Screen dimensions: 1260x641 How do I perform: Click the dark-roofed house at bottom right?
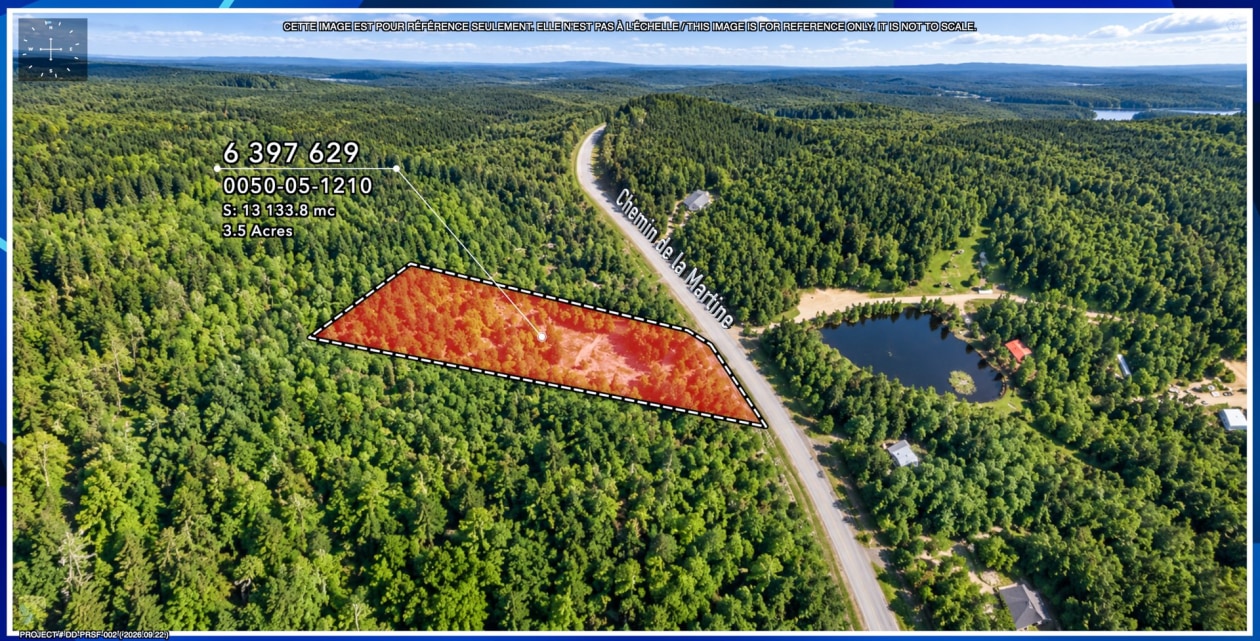pos(1022,604)
